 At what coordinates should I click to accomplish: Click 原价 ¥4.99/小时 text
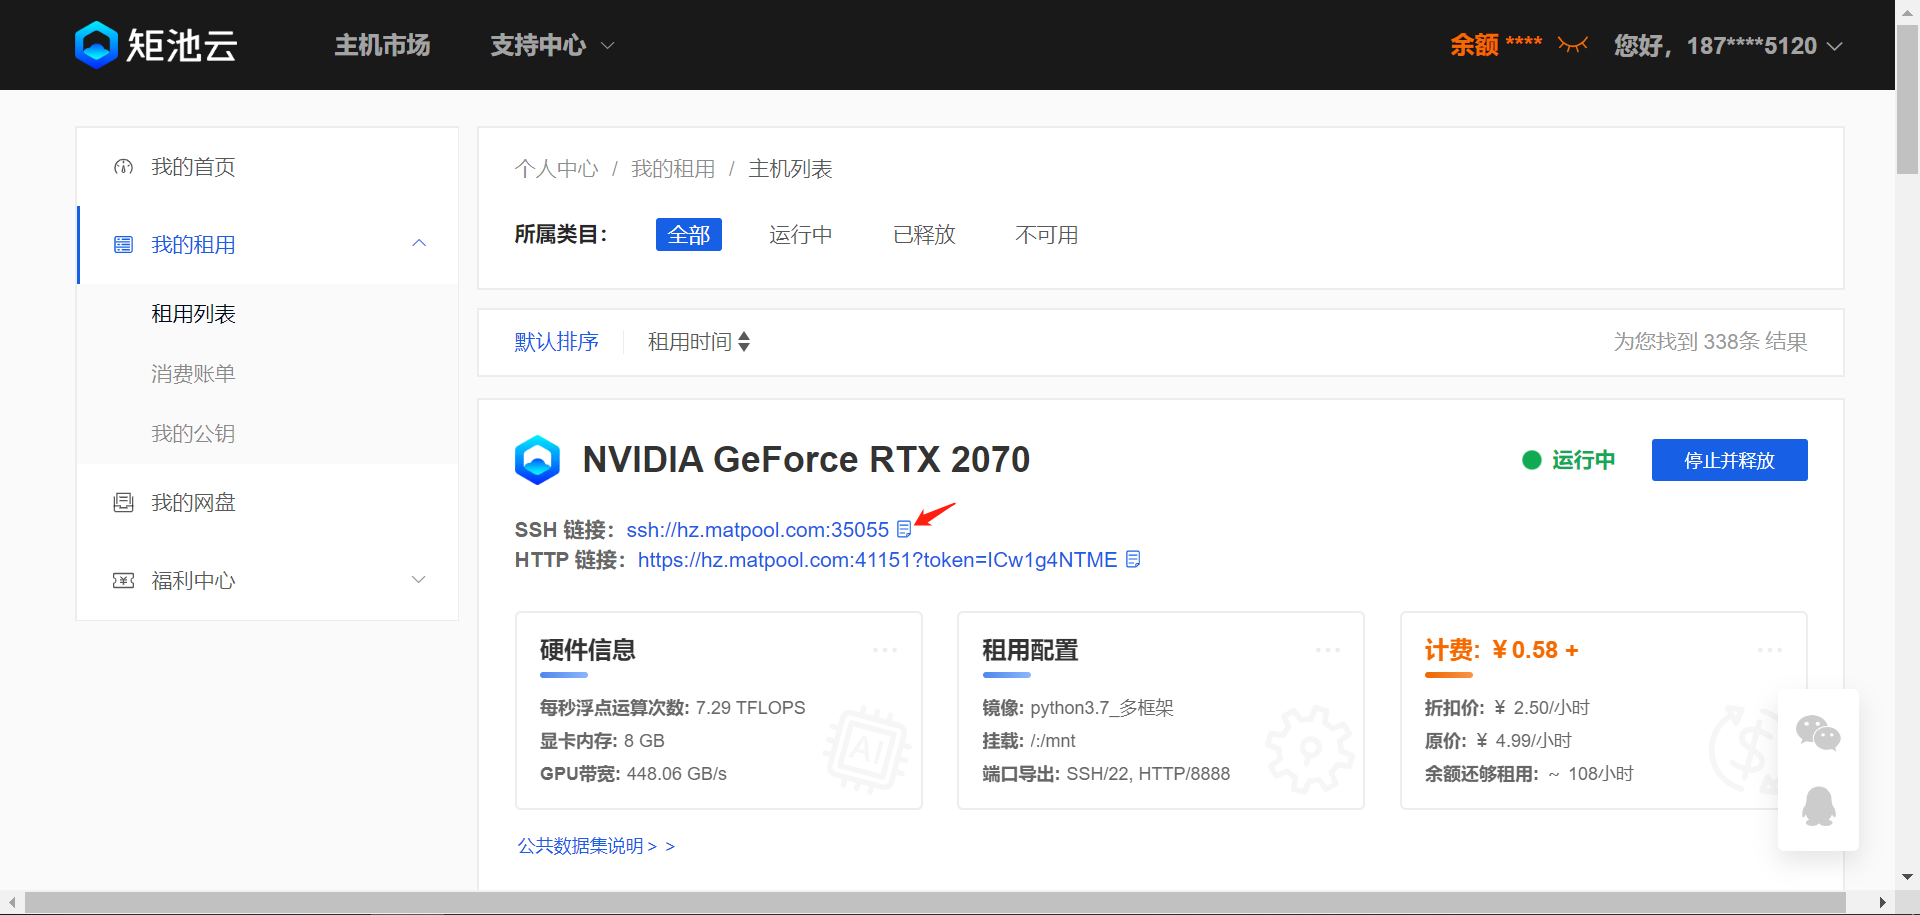point(1498,741)
